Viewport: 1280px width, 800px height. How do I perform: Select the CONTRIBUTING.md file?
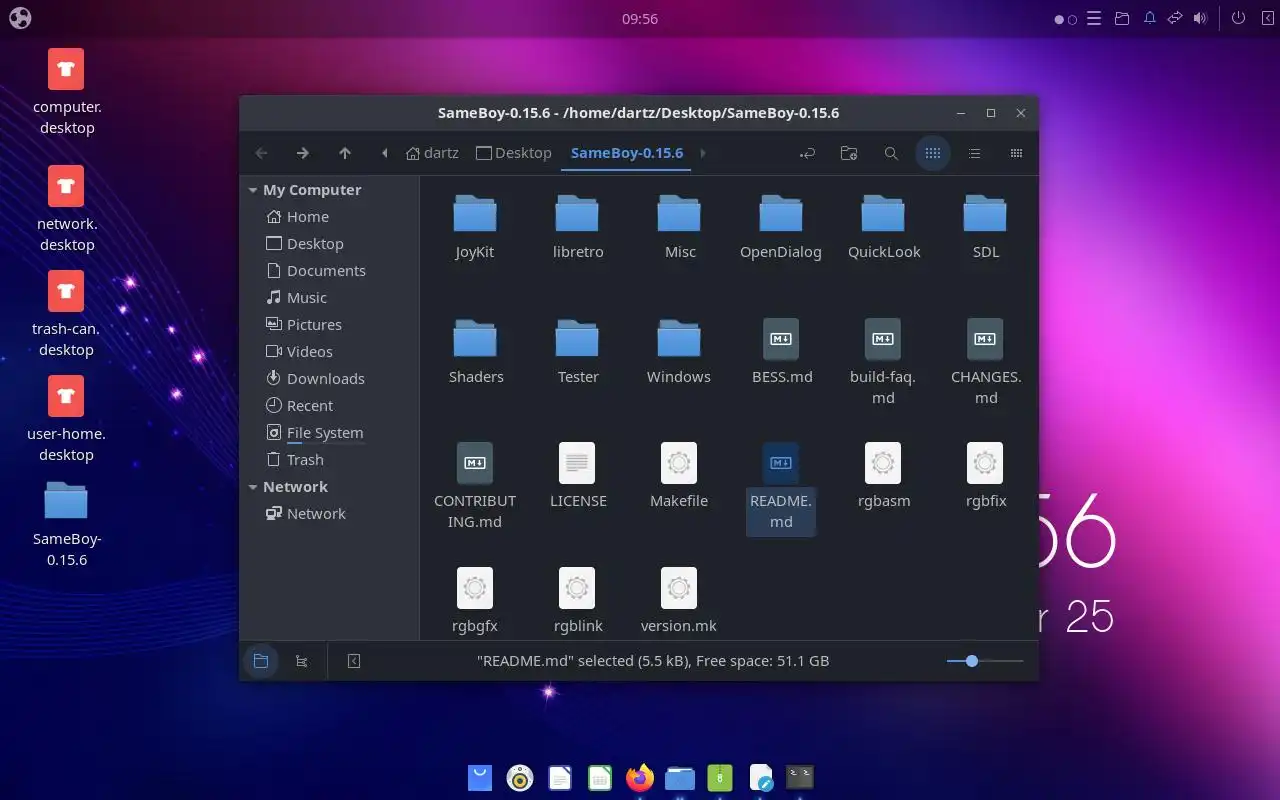coord(475,487)
